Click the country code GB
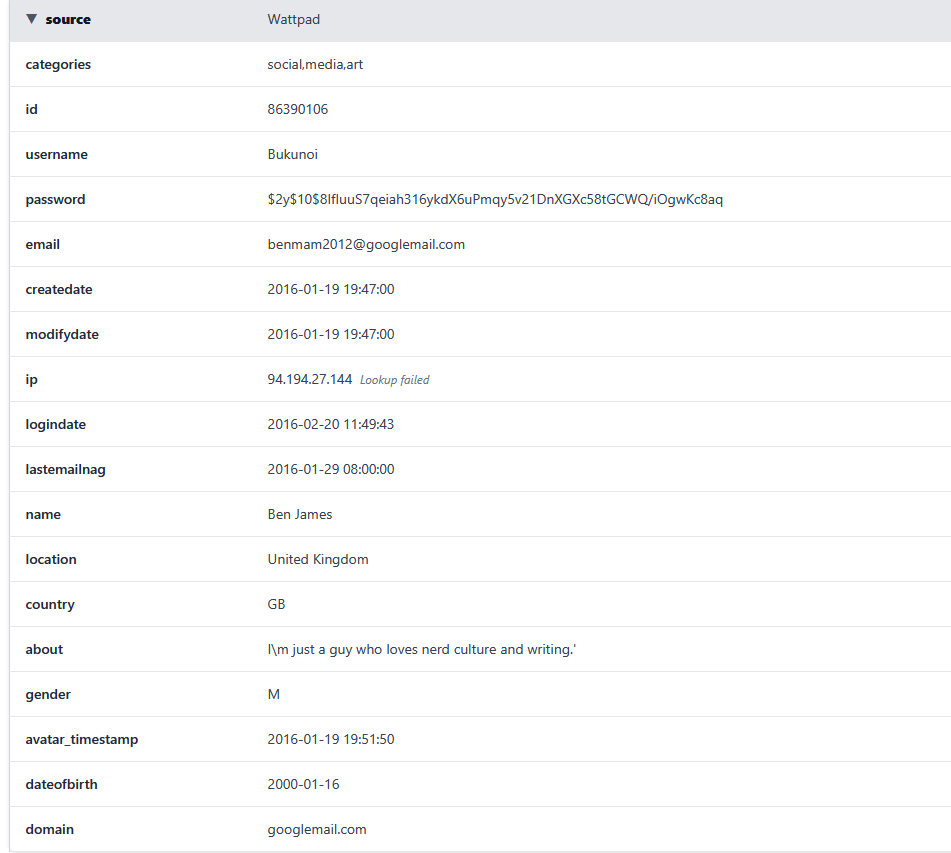951x853 pixels. [276, 604]
